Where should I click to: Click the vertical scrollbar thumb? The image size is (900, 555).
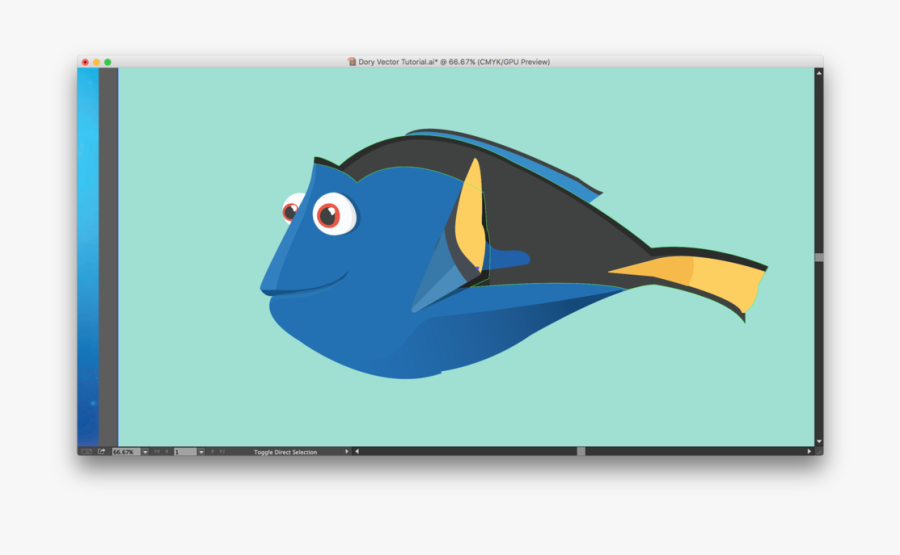coord(819,258)
